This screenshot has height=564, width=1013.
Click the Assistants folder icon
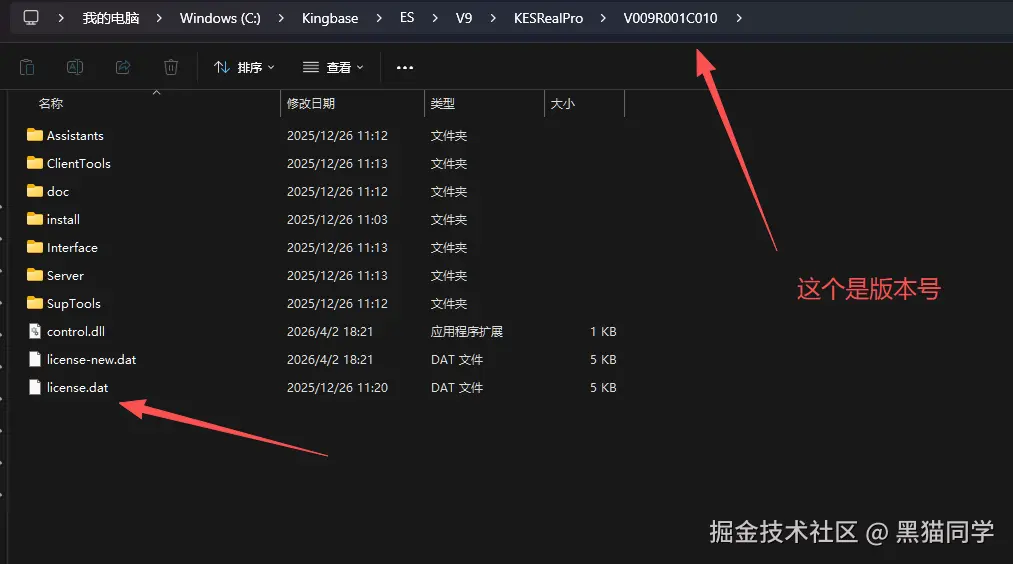coord(35,135)
